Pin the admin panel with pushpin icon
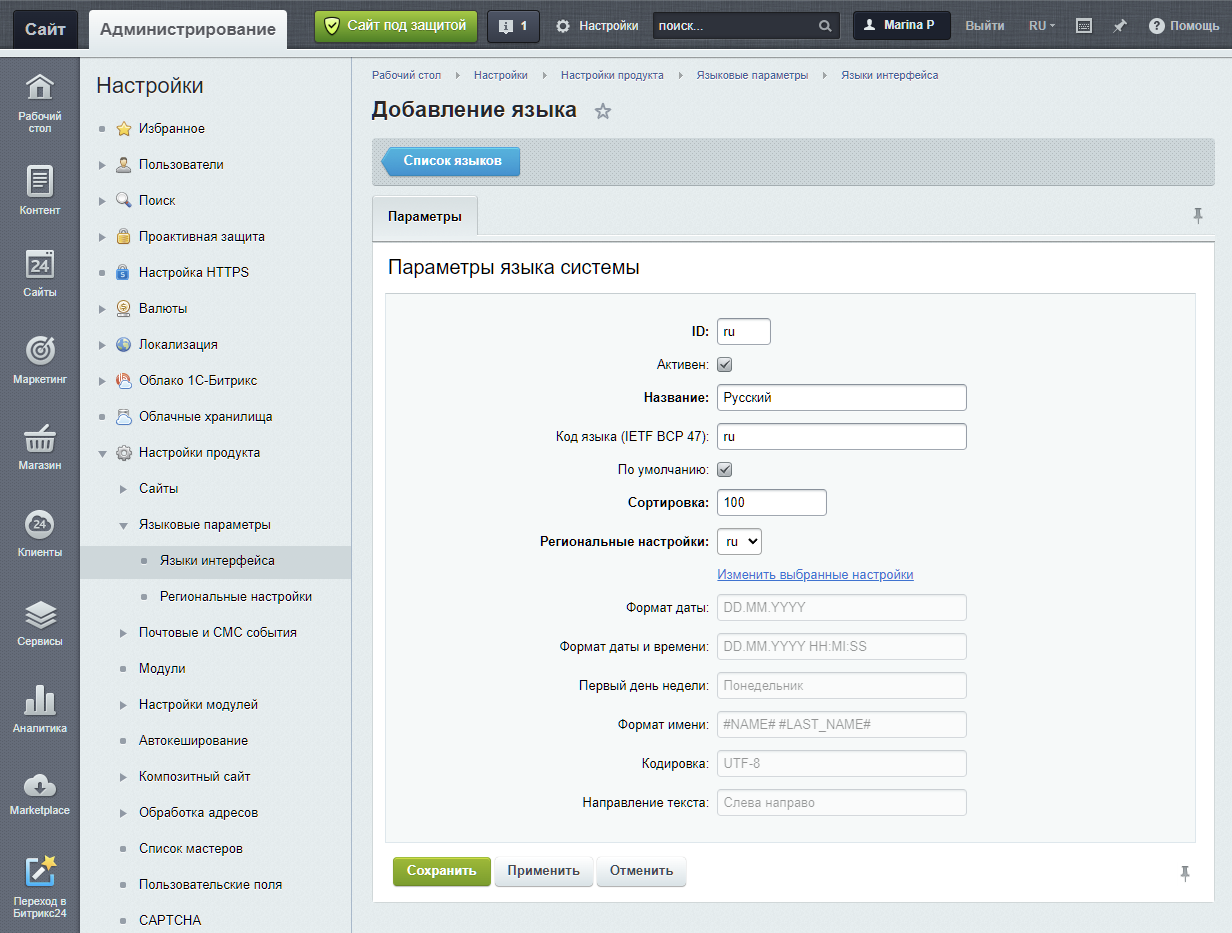Screen dimensions: 1232x933 1120,26
